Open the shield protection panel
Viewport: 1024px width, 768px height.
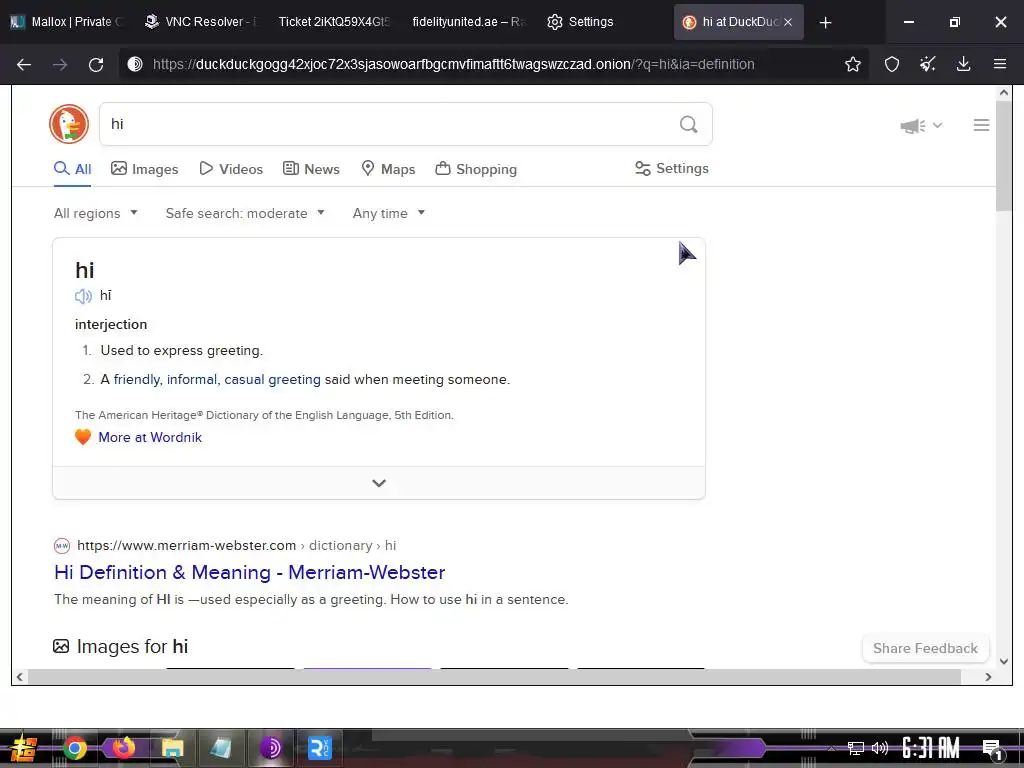coord(891,64)
